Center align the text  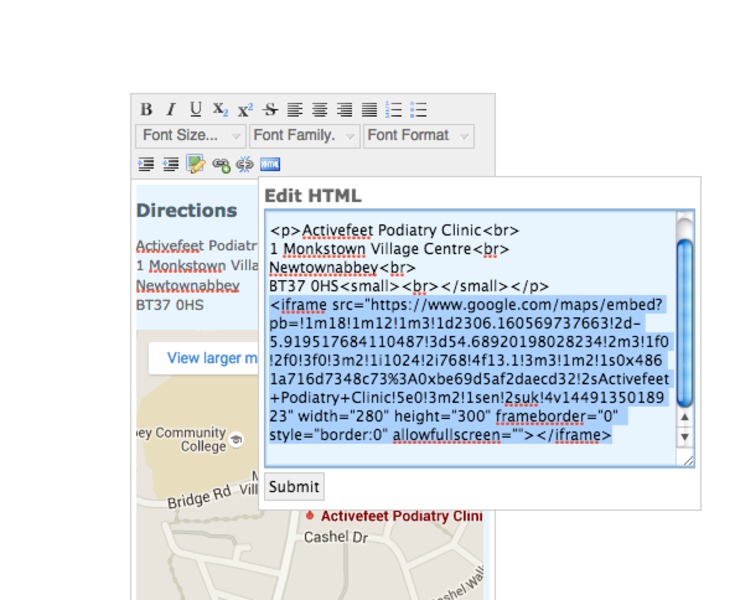point(320,110)
